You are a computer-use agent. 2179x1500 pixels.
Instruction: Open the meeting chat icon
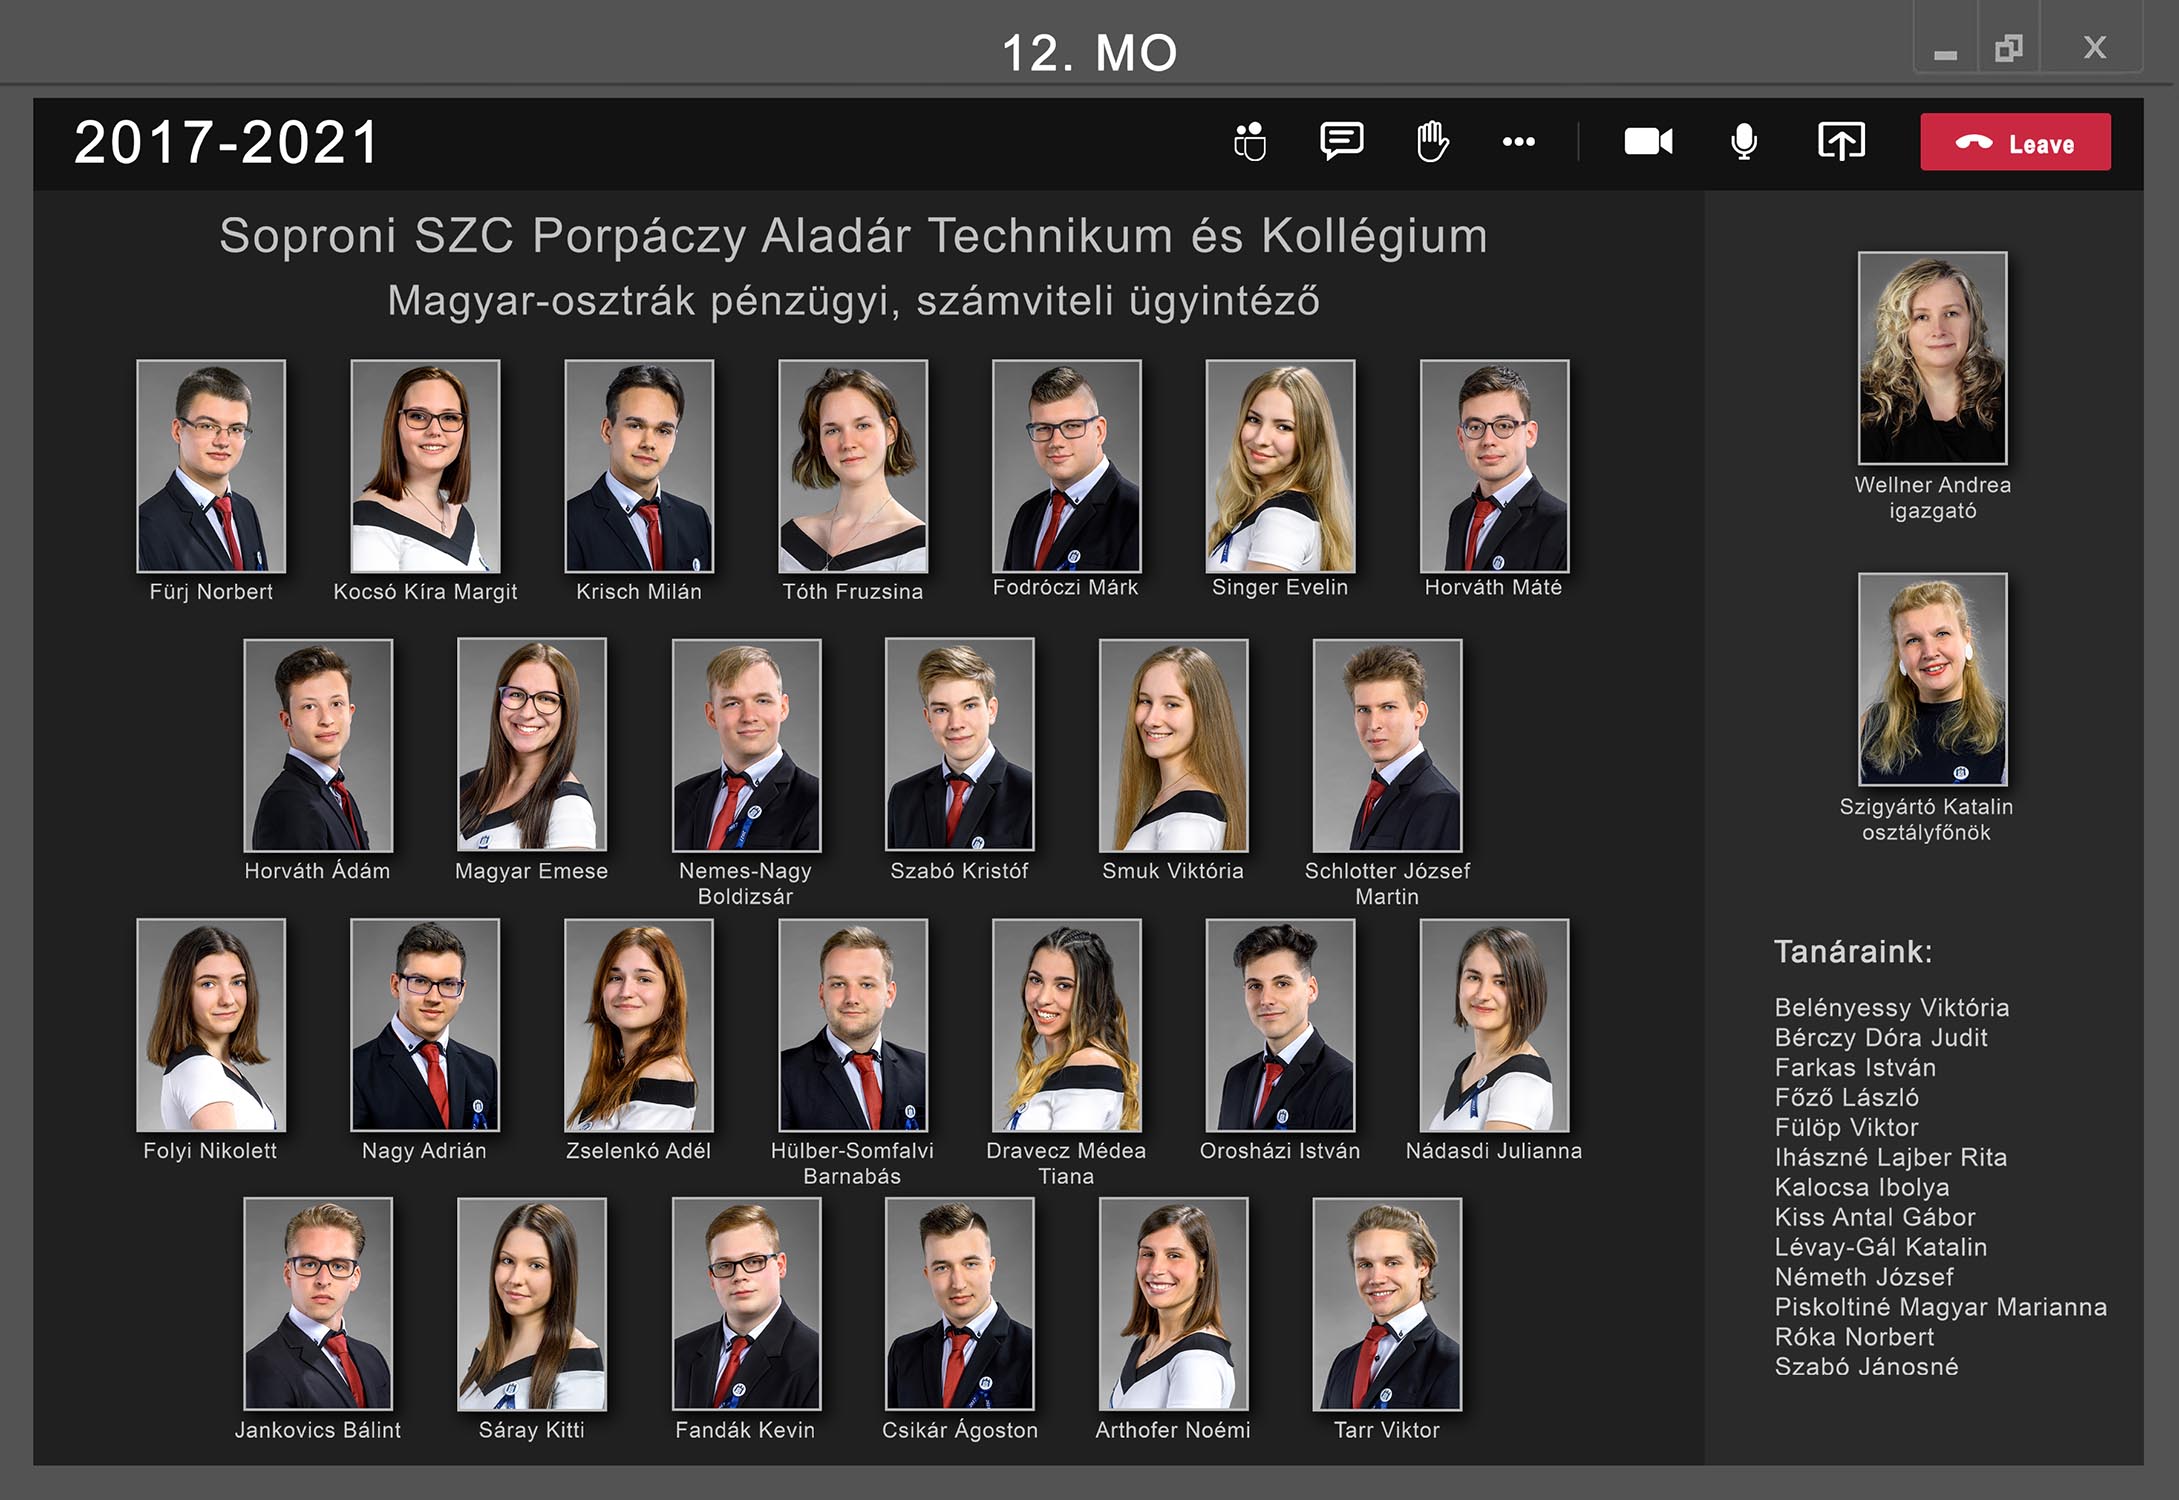tap(1341, 142)
